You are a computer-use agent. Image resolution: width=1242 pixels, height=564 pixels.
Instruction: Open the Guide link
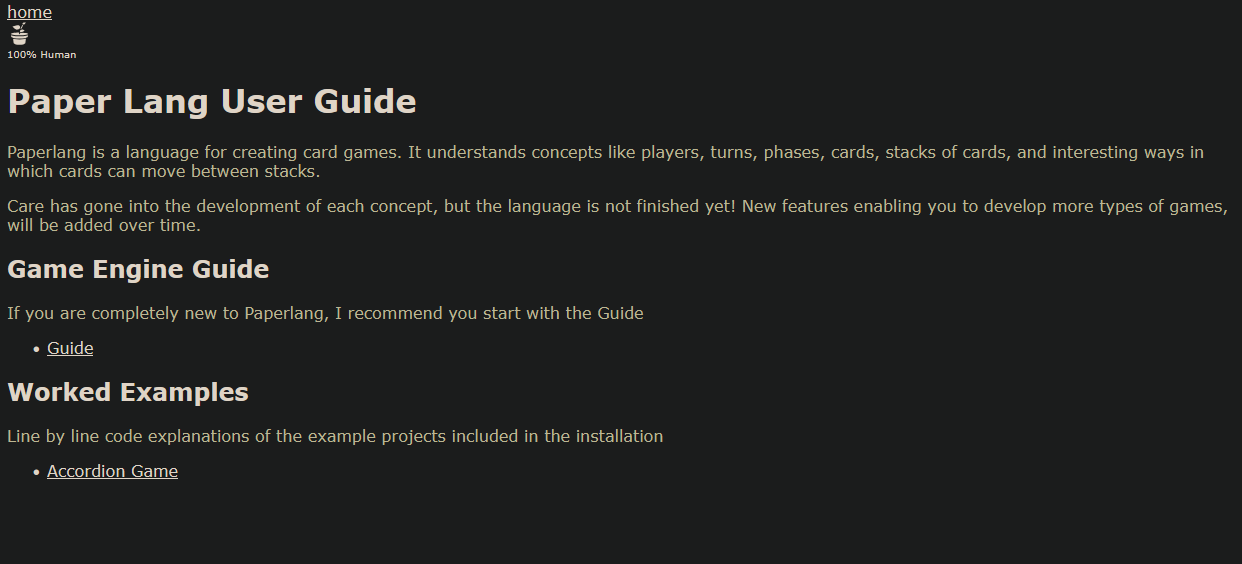click(x=70, y=348)
